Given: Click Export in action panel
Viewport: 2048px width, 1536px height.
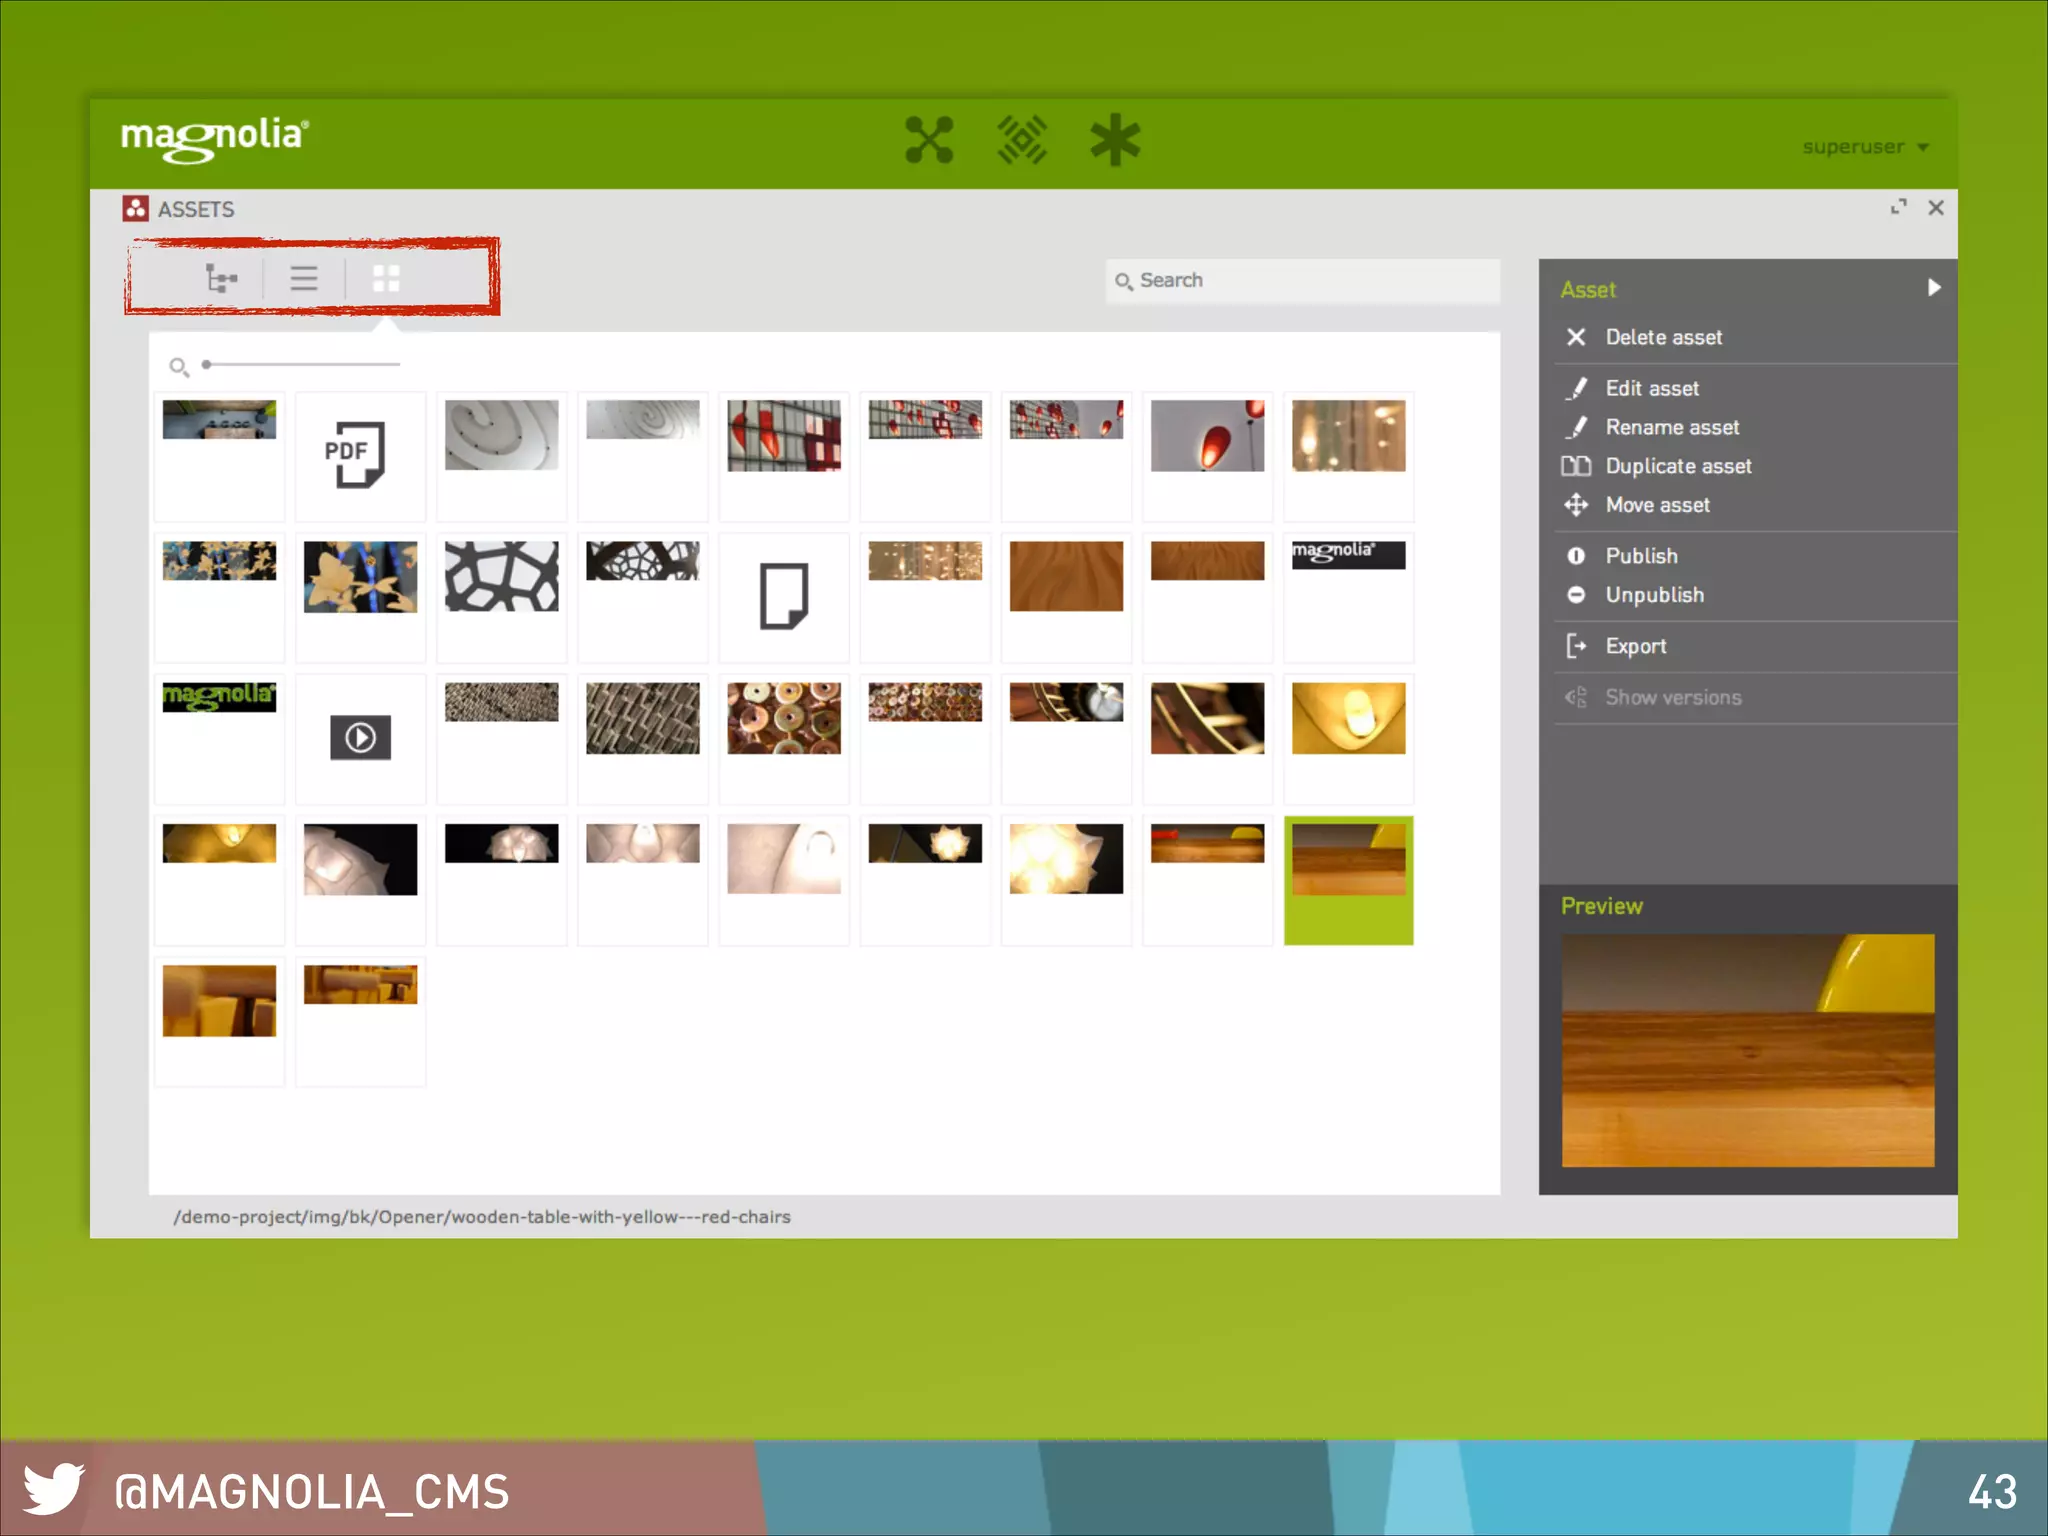Looking at the screenshot, I should tap(1635, 646).
